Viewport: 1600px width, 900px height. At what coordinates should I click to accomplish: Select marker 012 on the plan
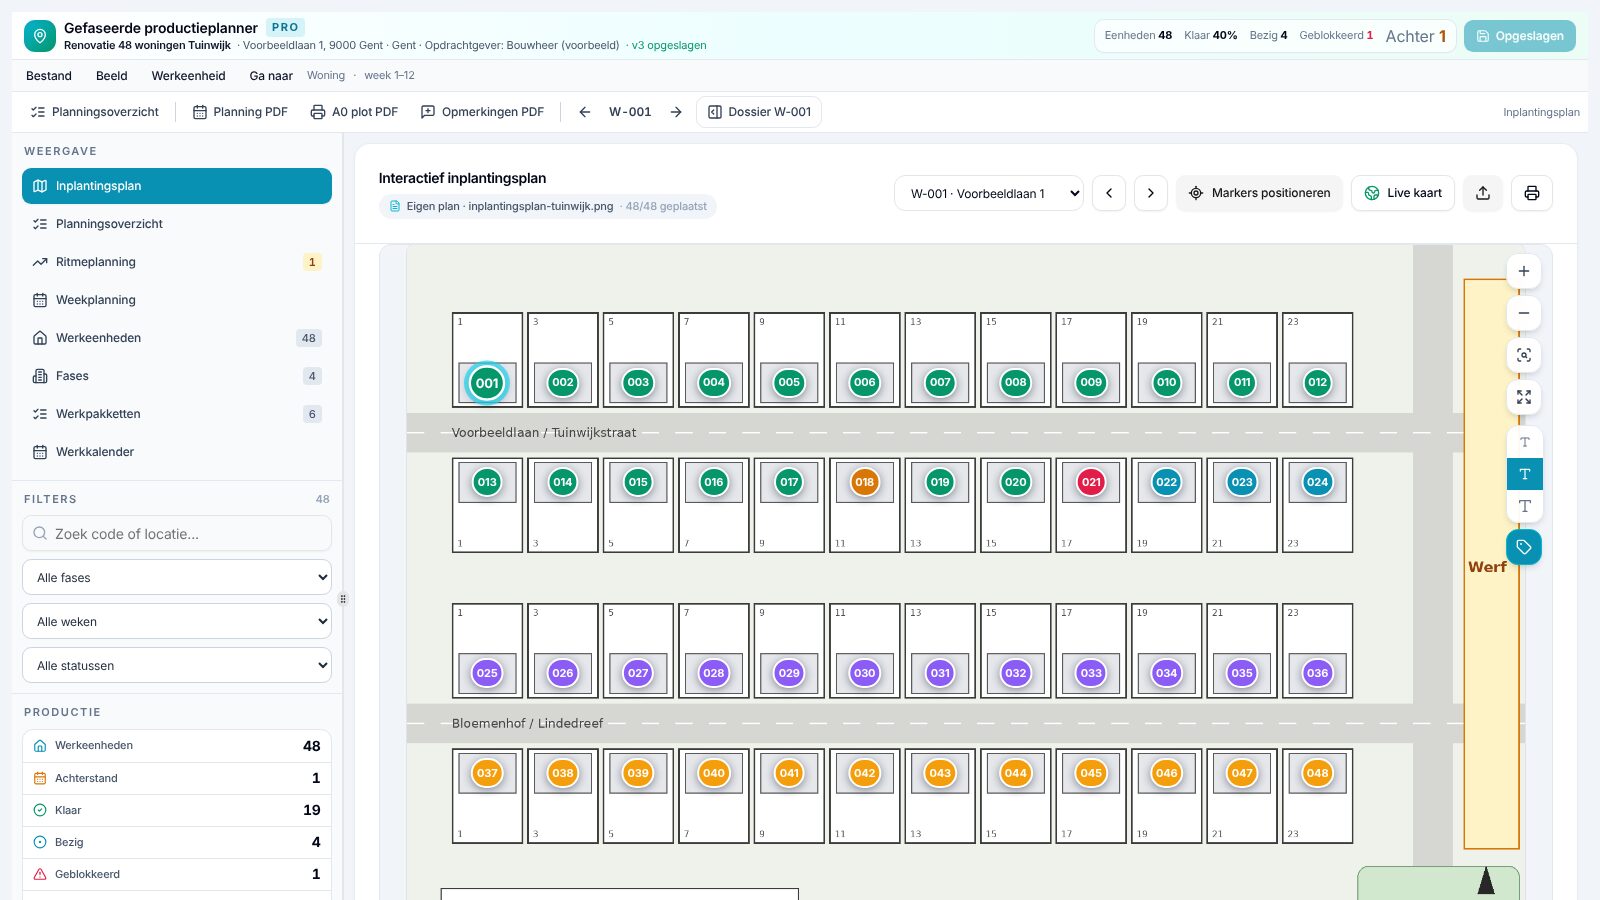1318,382
